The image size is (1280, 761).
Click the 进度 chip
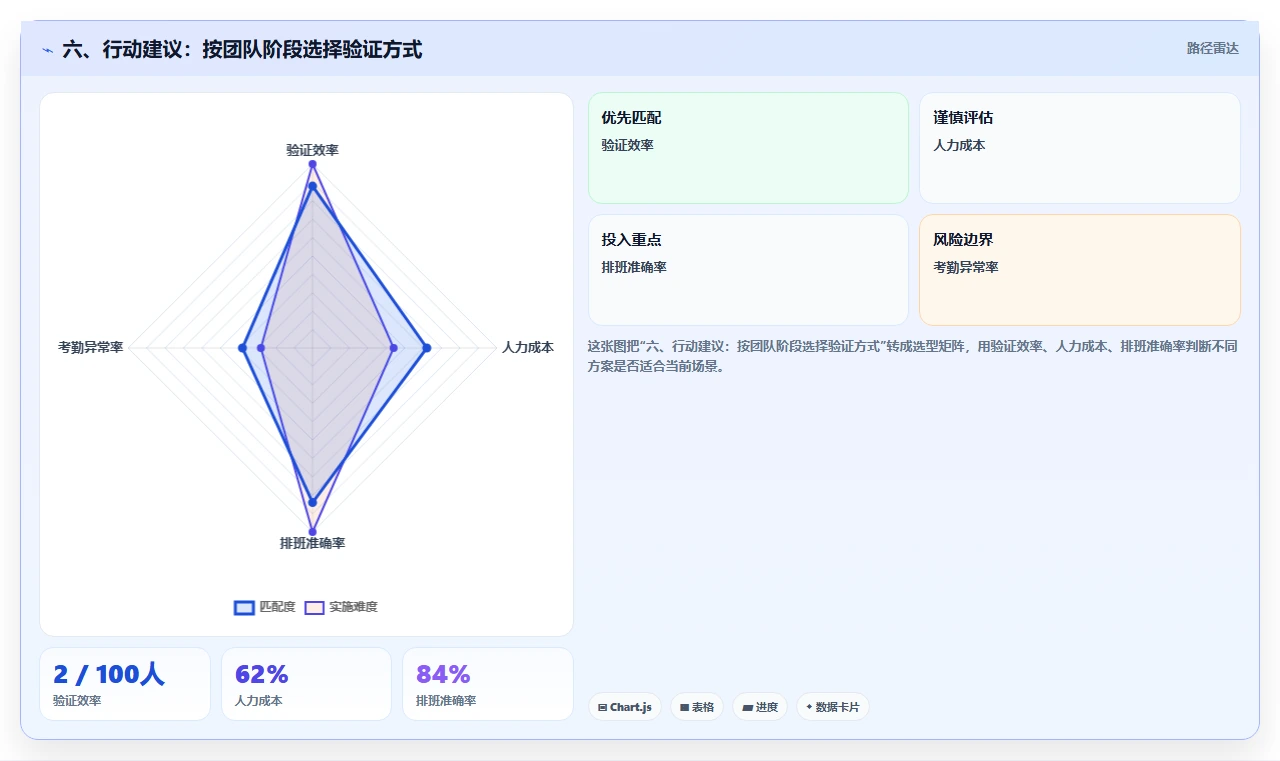760,707
